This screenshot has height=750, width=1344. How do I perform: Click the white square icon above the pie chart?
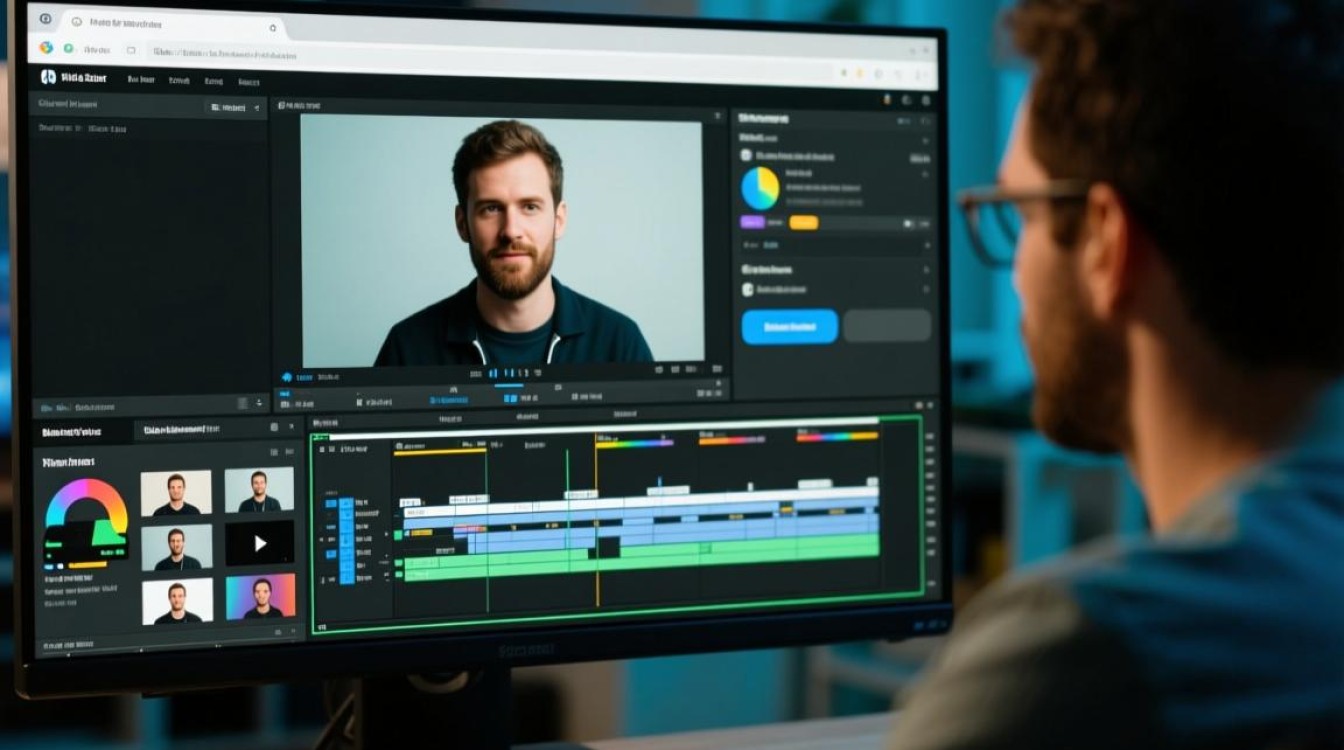[746, 155]
